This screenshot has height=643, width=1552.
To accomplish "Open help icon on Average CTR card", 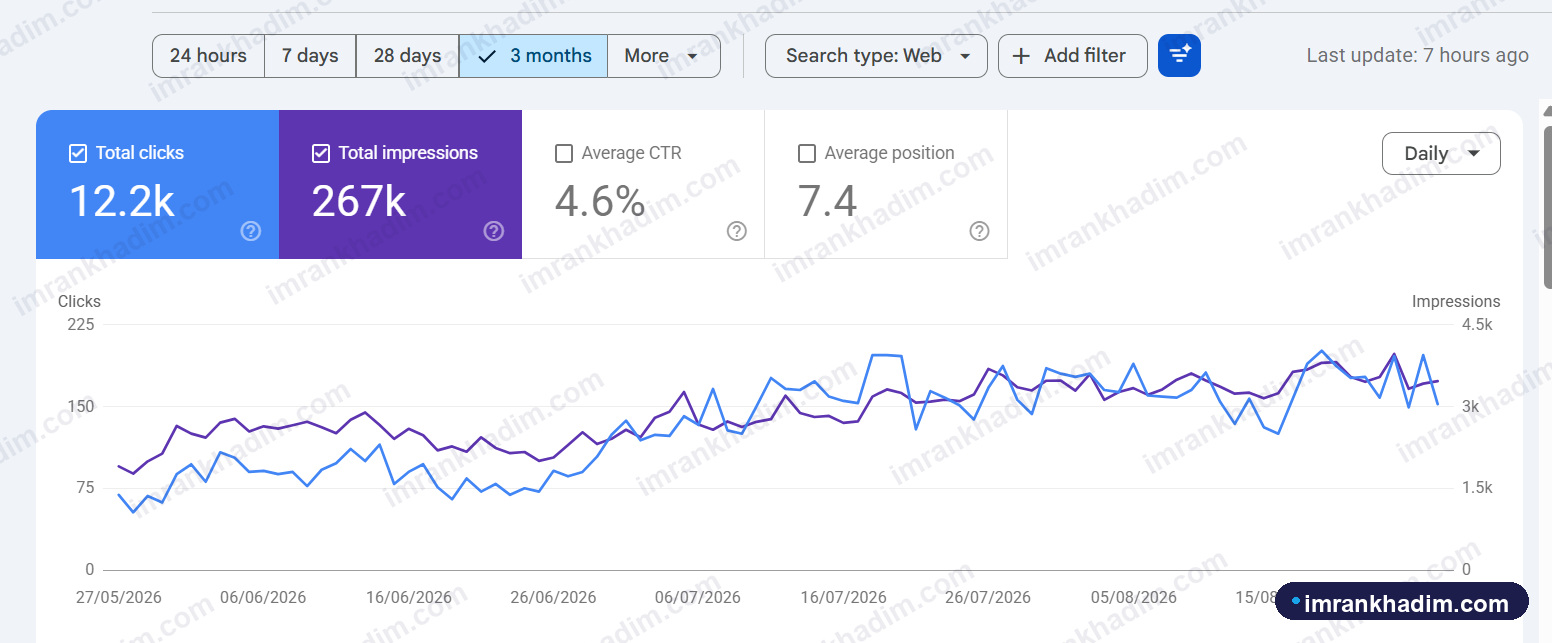I will click(737, 231).
